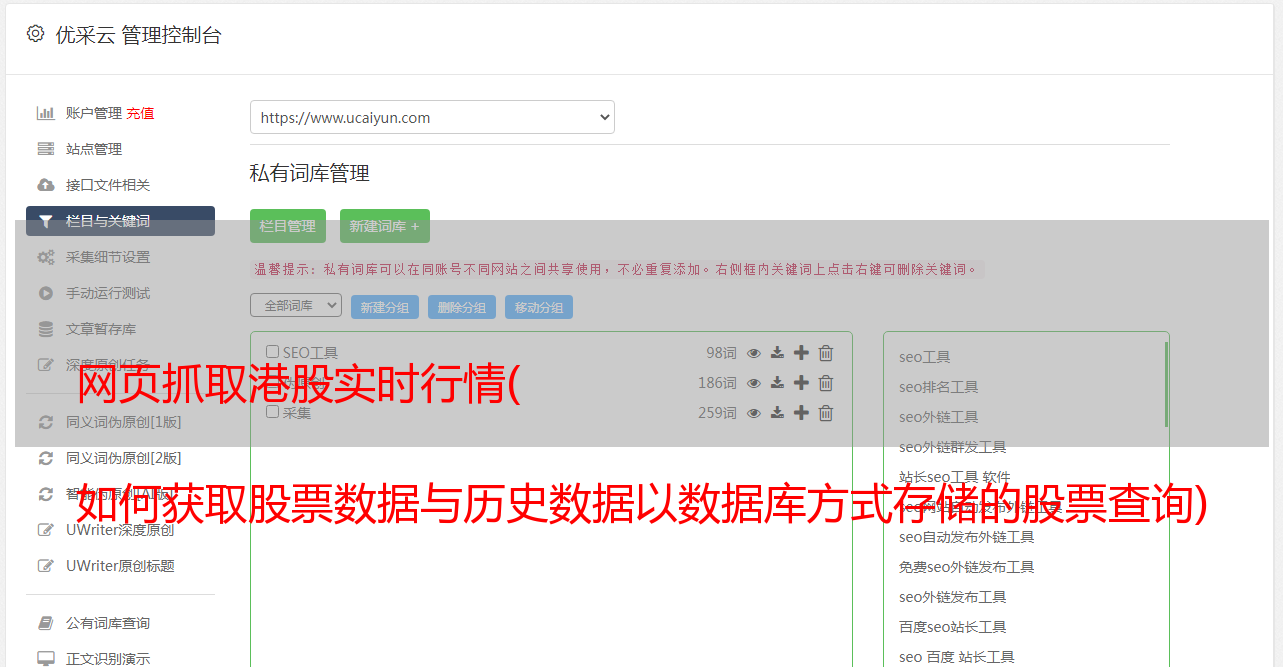Click the red 充值 recharge link

[x=140, y=113]
